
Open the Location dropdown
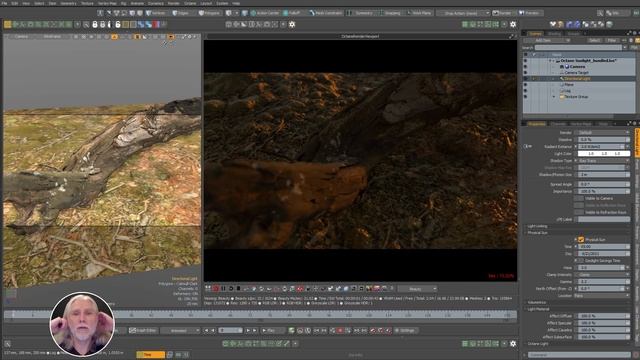click(x=601, y=296)
